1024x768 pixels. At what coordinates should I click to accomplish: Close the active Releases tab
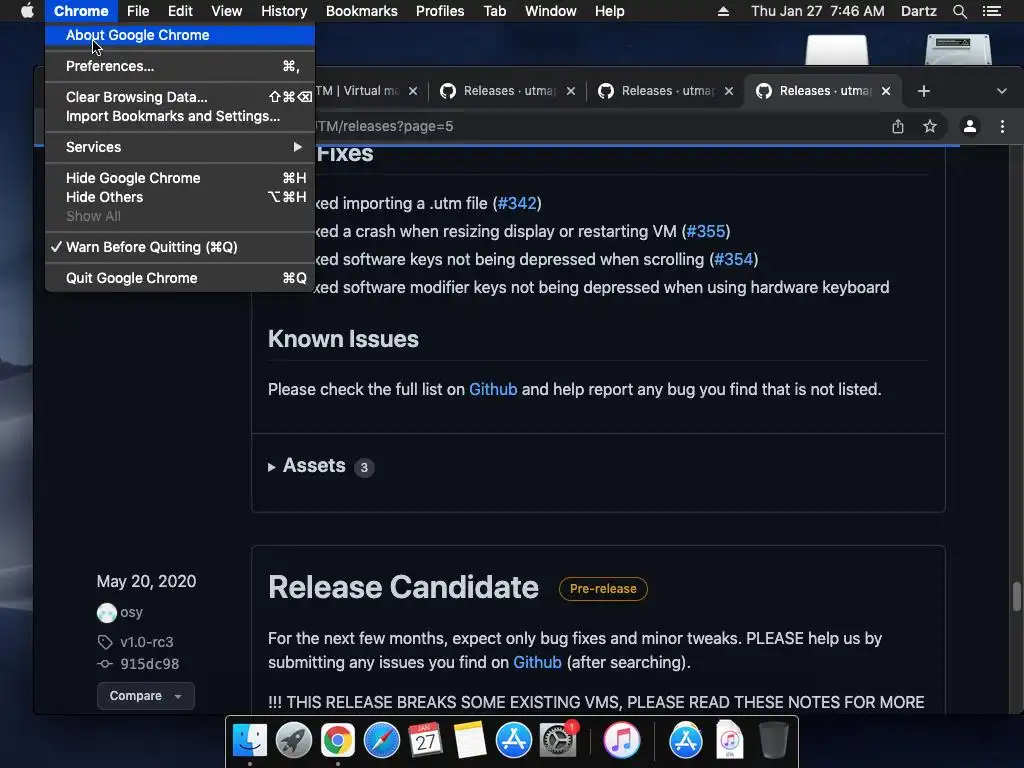click(x=886, y=91)
